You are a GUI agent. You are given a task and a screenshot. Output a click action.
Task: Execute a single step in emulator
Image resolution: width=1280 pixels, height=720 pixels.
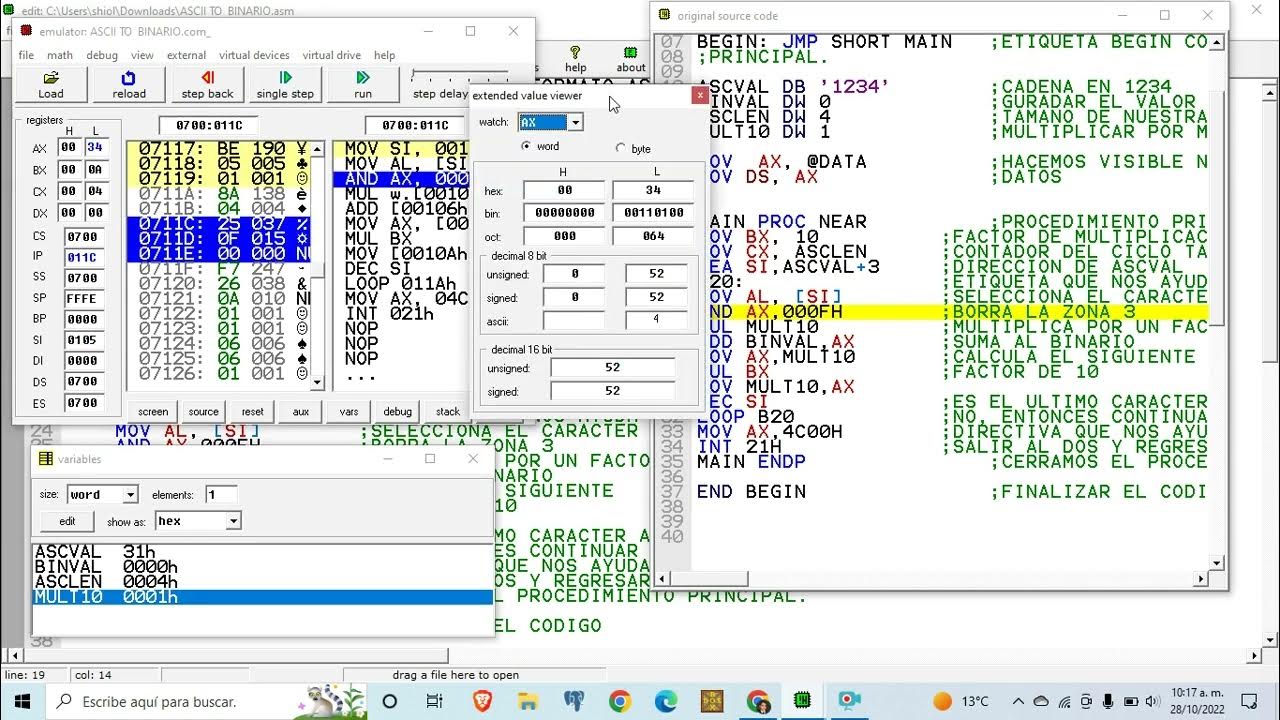coord(285,84)
